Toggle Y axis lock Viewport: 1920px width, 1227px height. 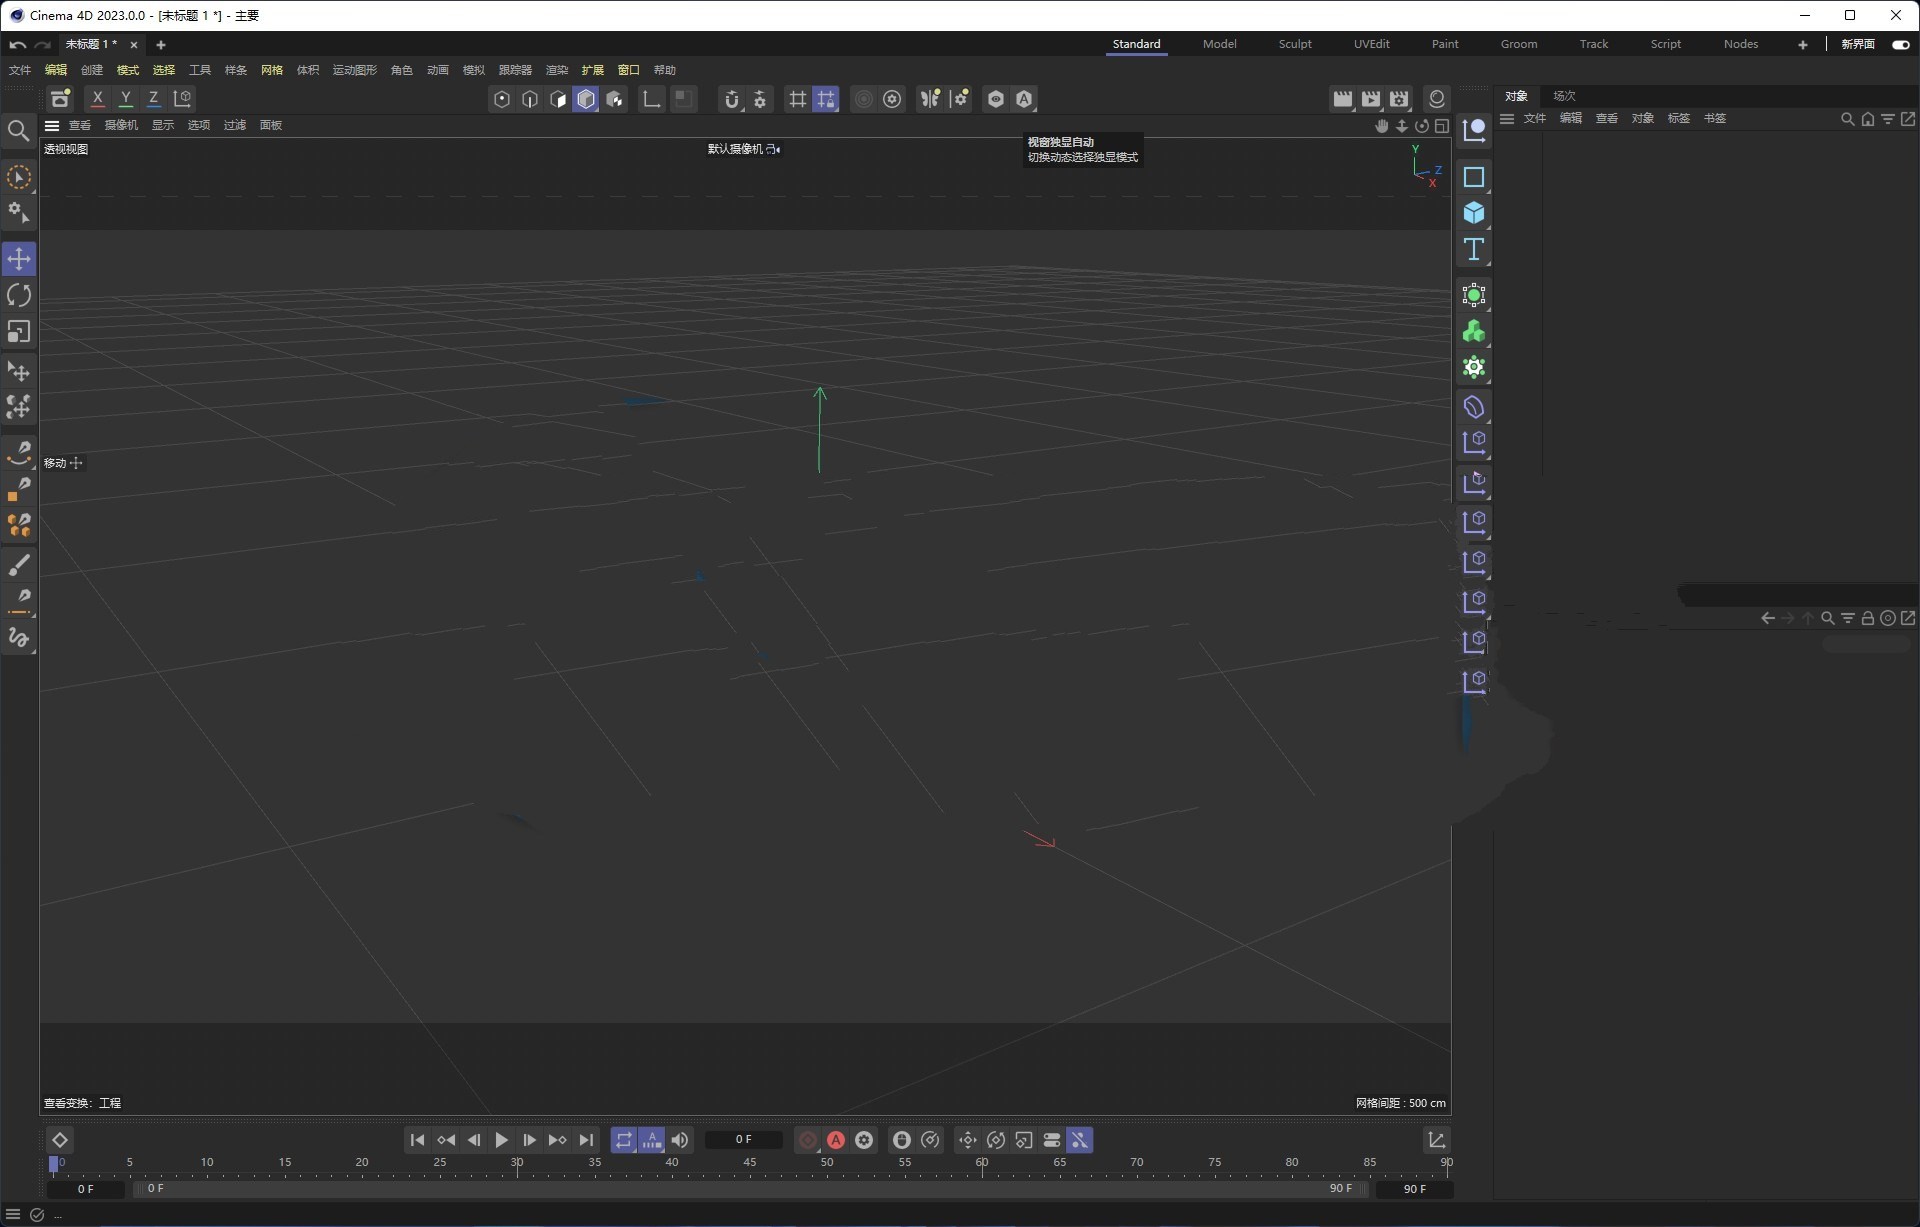click(x=125, y=99)
